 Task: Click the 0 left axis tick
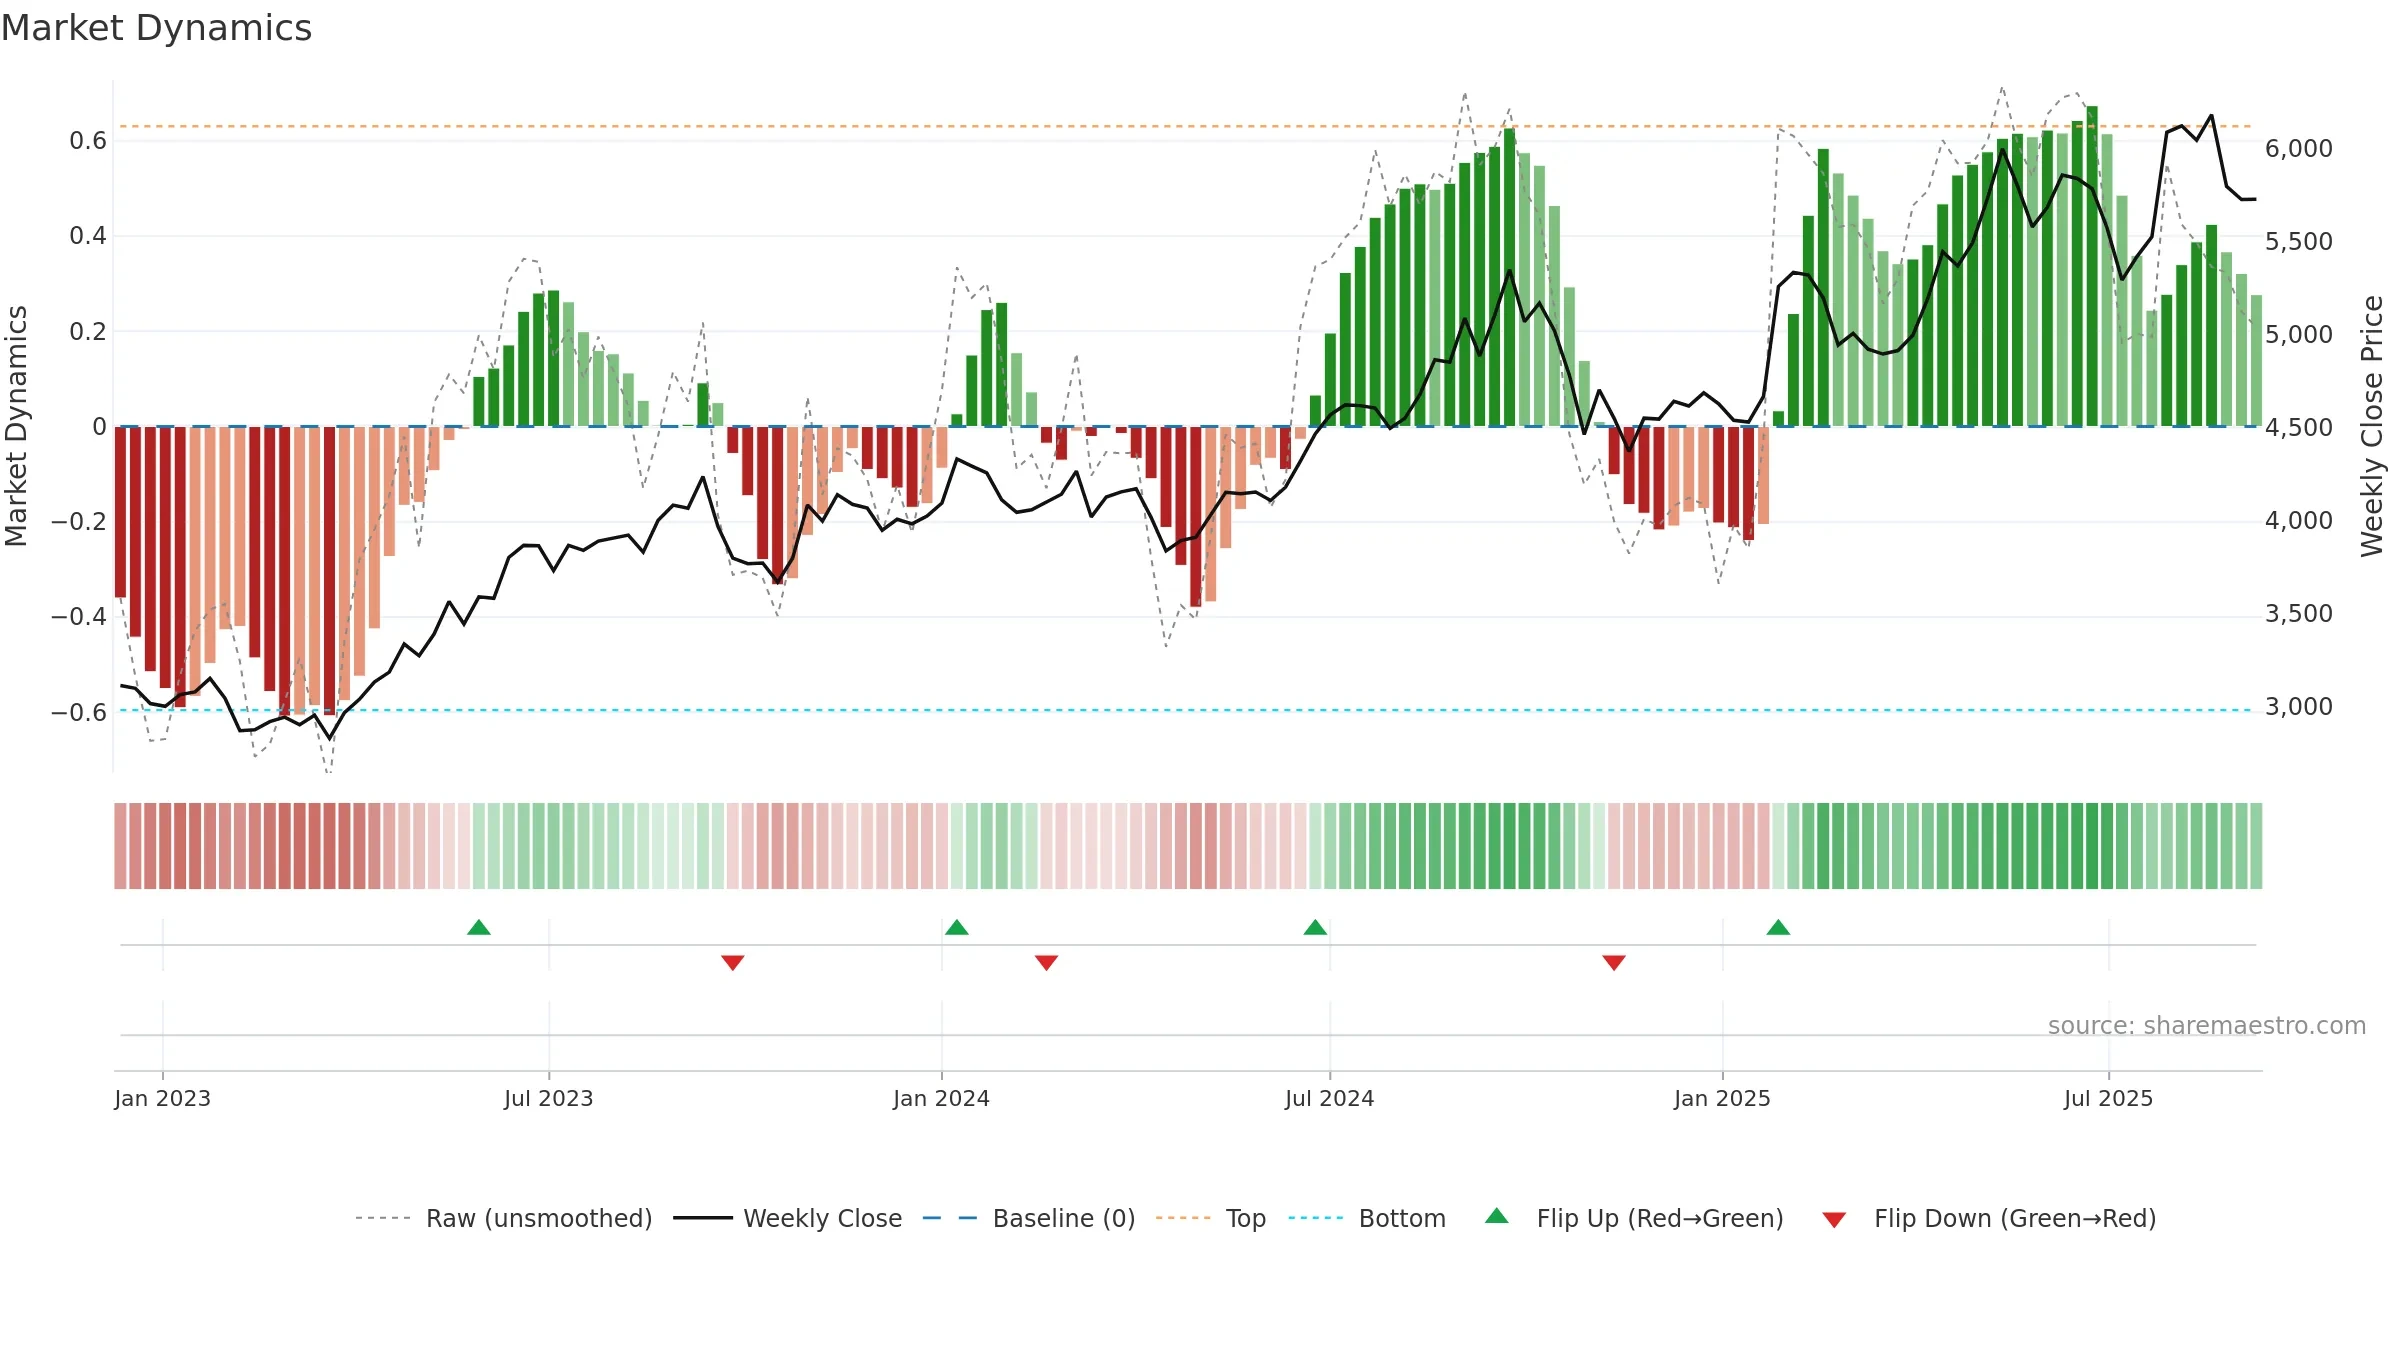point(99,427)
